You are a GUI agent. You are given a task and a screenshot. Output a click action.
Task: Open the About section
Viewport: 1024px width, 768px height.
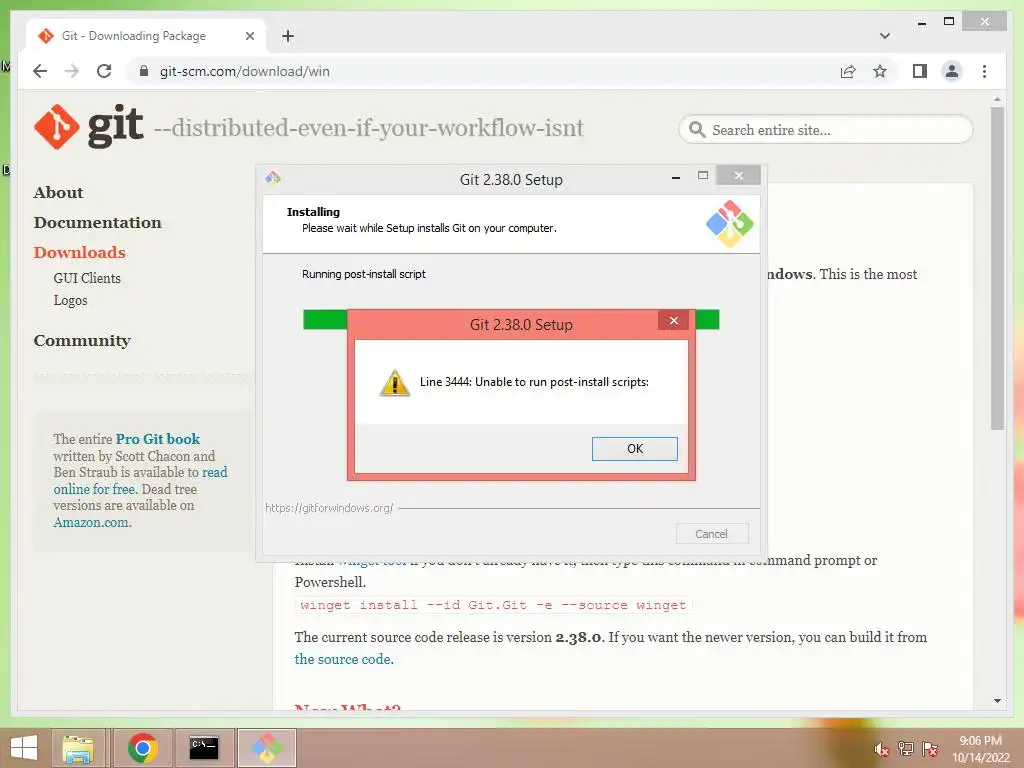click(x=58, y=193)
